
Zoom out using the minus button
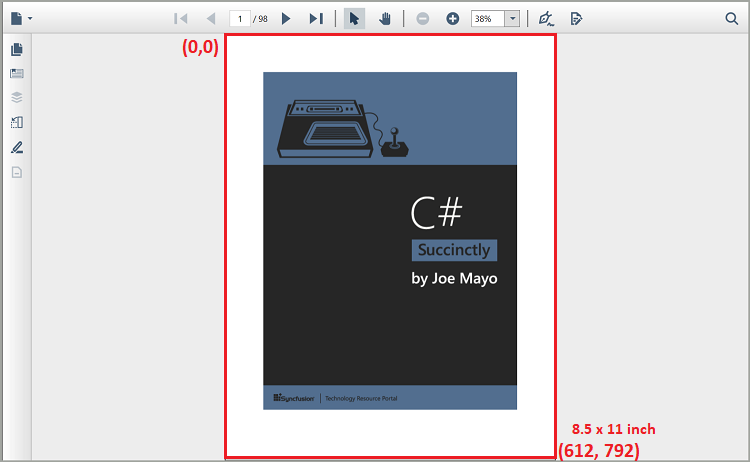[x=423, y=18]
